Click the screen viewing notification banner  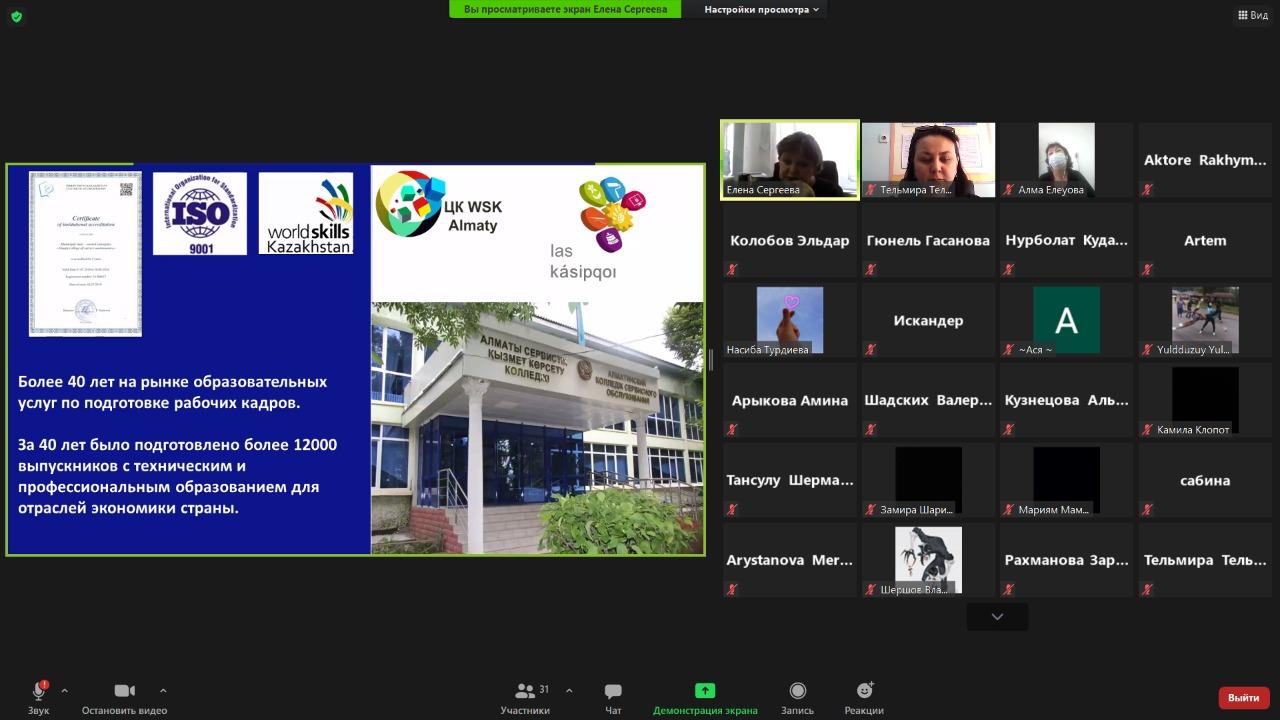tap(565, 10)
